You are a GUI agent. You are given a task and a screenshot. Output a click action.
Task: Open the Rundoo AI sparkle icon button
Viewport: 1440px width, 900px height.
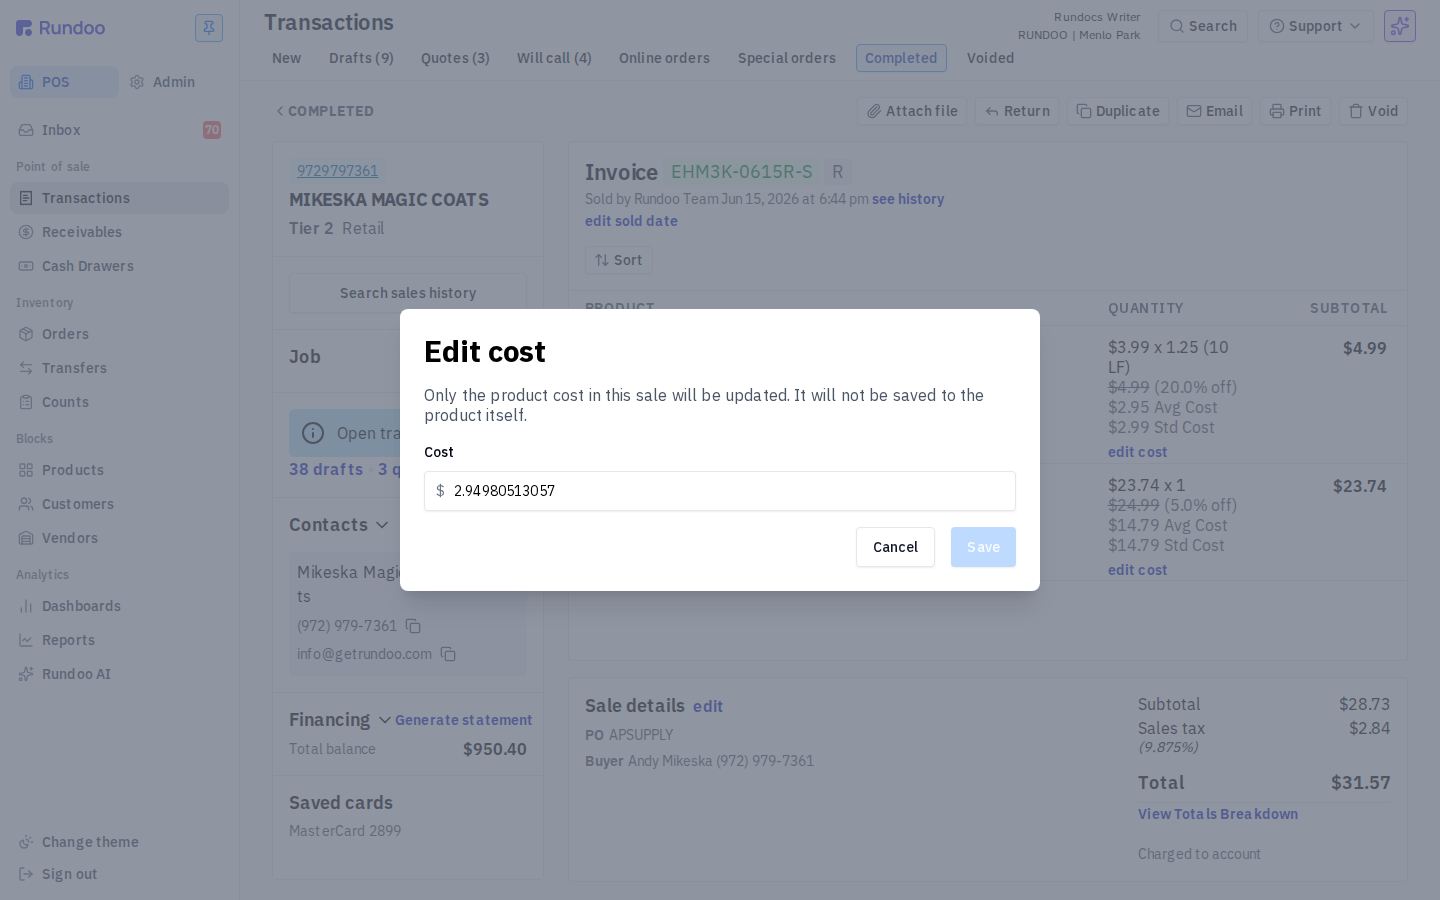point(1399,26)
